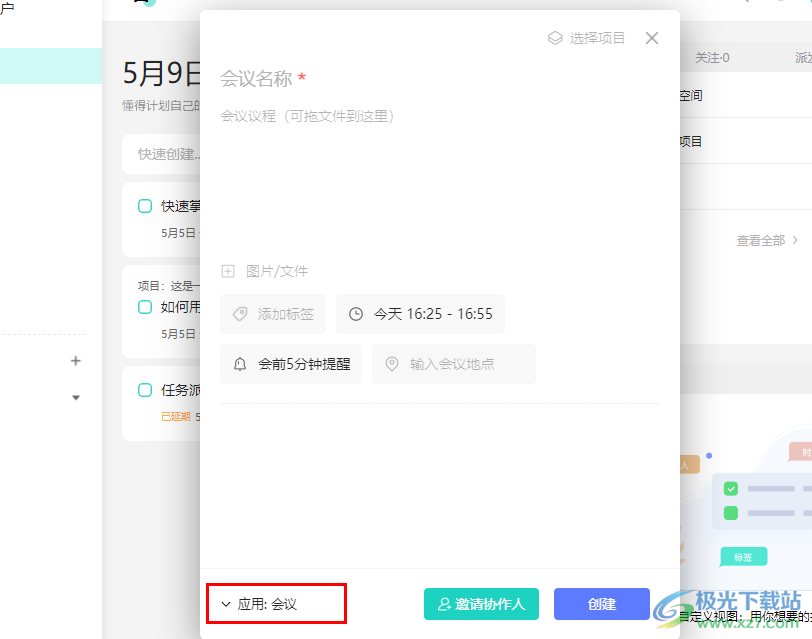Click 邀请协作人 button
This screenshot has height=639, width=812.
(482, 604)
